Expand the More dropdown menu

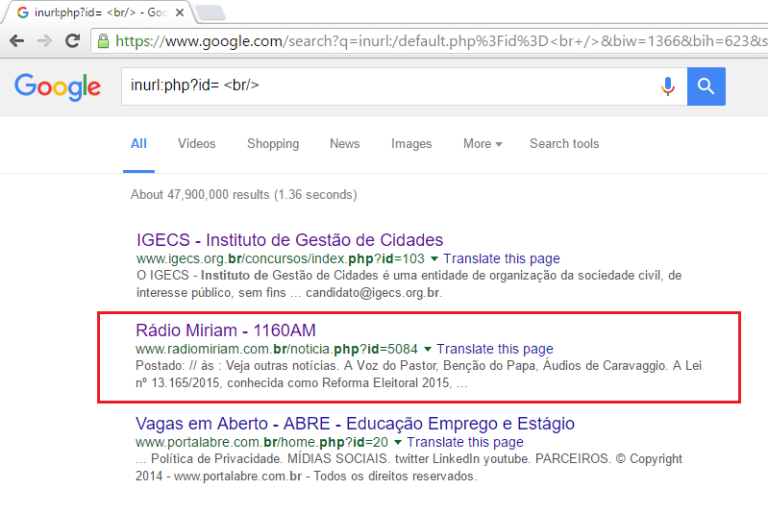(482, 144)
